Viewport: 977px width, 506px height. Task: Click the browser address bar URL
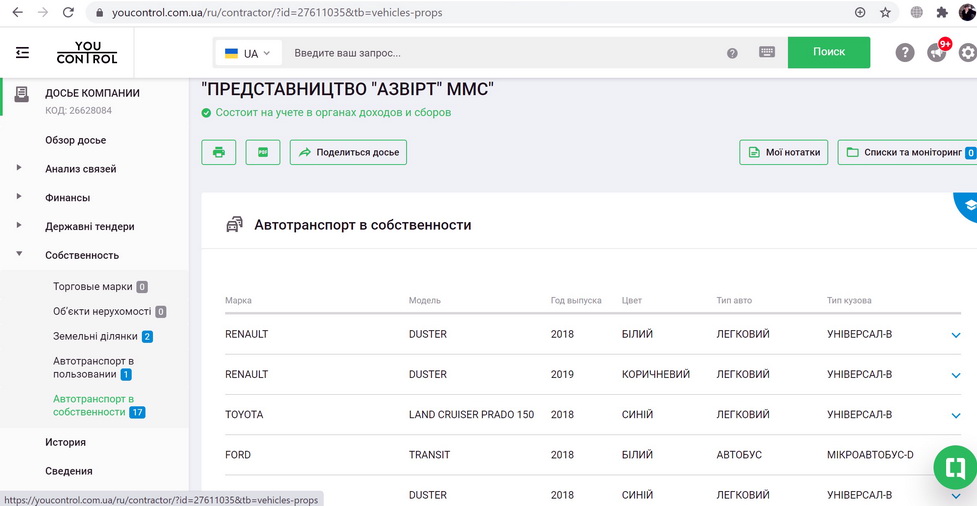(x=277, y=12)
